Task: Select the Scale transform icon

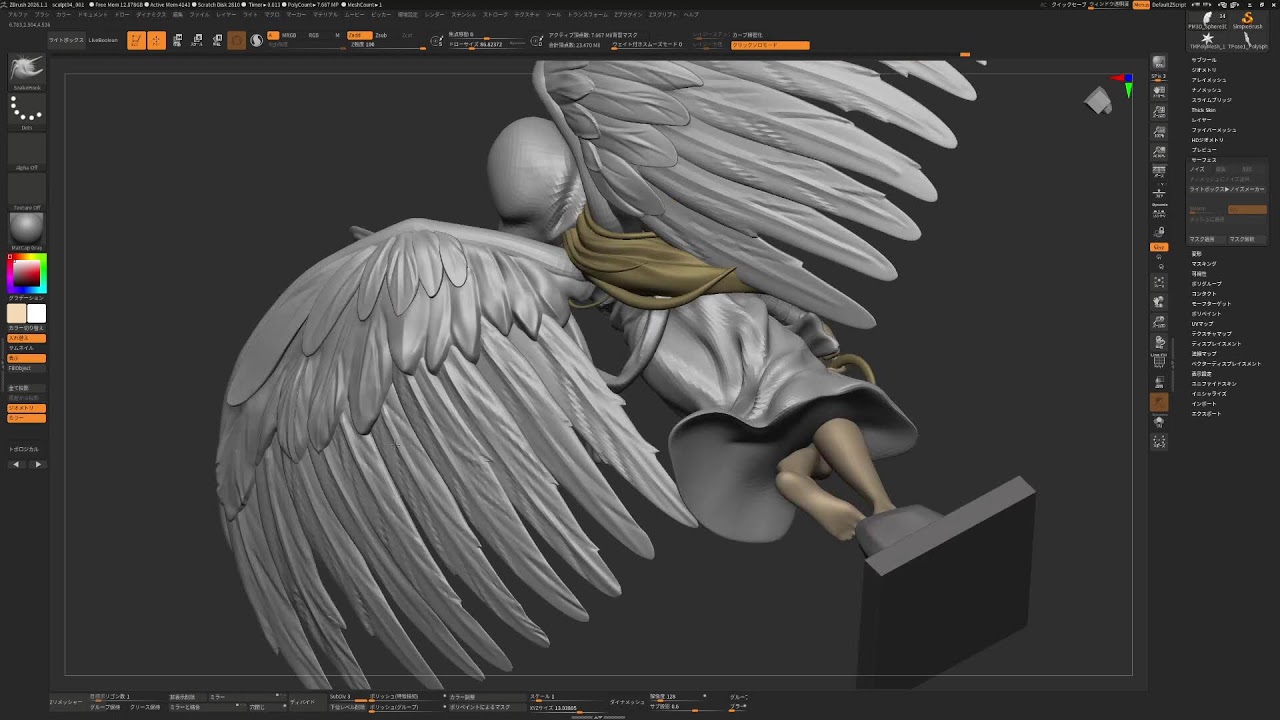Action: pyautogui.click(x=197, y=40)
